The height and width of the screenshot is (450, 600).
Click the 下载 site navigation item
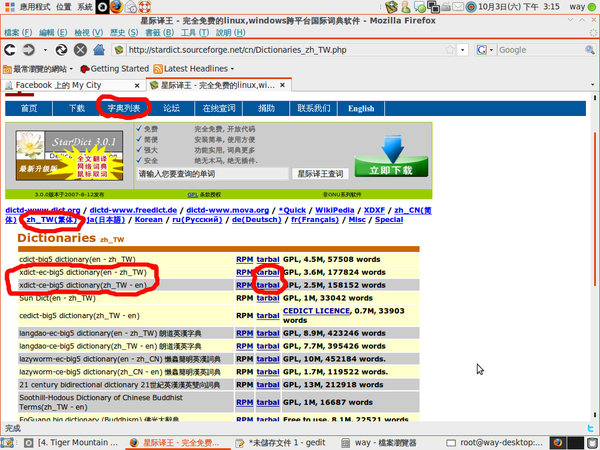click(x=77, y=108)
